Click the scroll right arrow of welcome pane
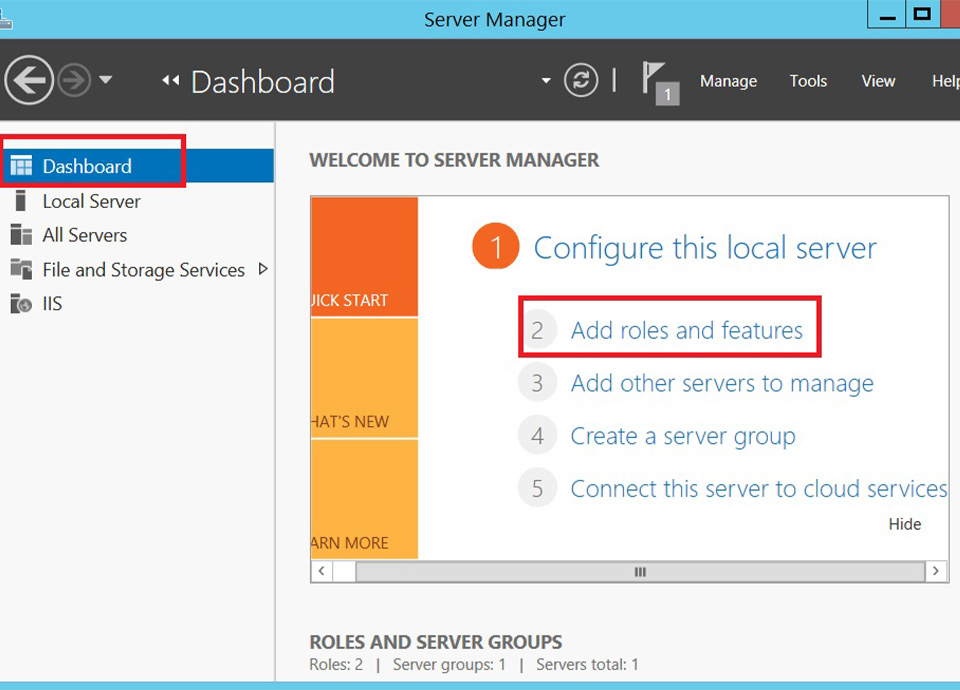The image size is (960, 690). [936, 571]
